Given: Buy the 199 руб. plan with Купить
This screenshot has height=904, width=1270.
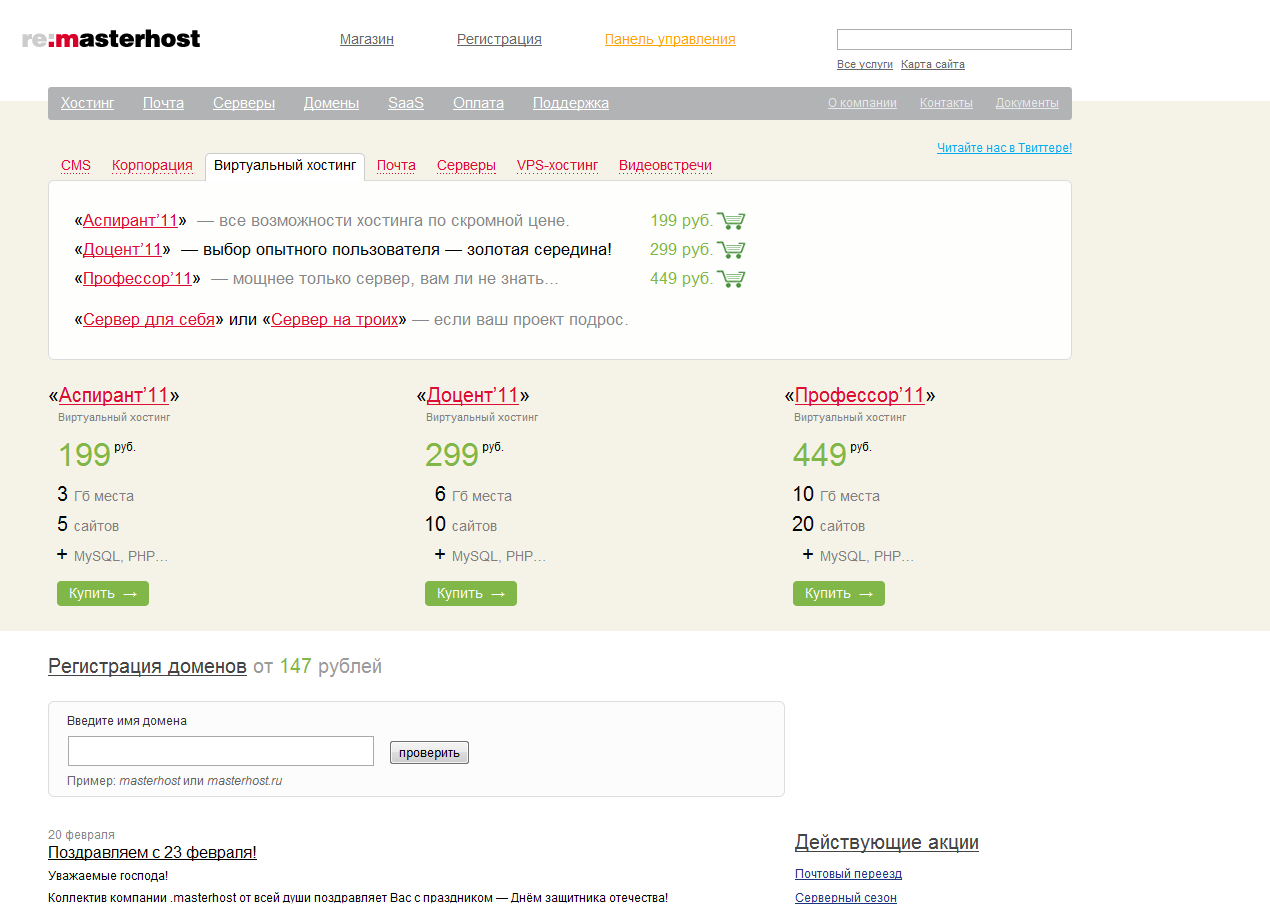Looking at the screenshot, I should pyautogui.click(x=103, y=593).
